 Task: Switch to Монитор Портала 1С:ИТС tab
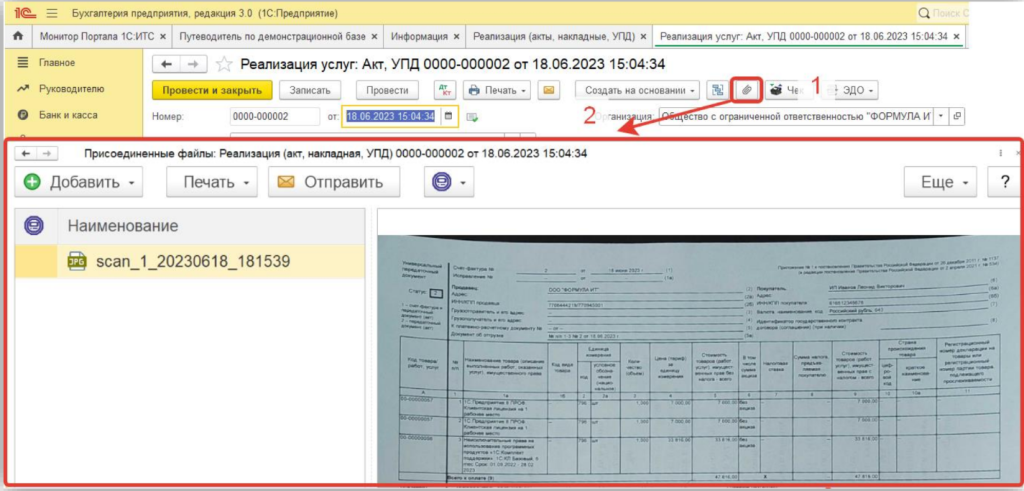(x=97, y=37)
